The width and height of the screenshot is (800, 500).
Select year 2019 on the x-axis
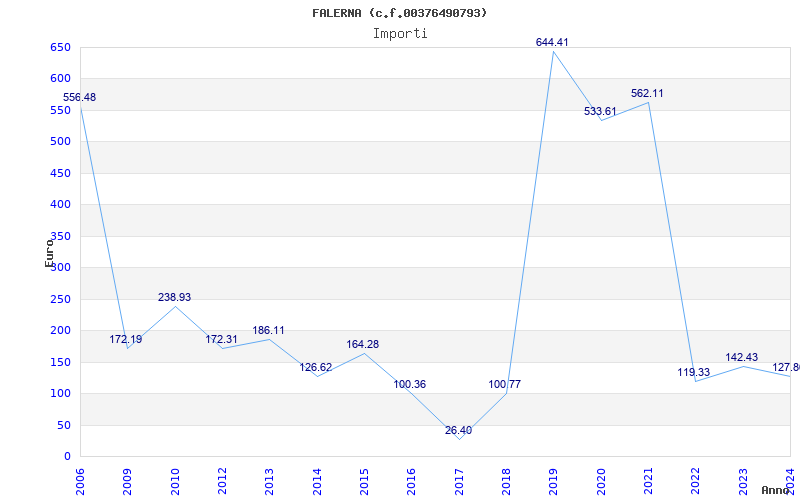pos(553,480)
